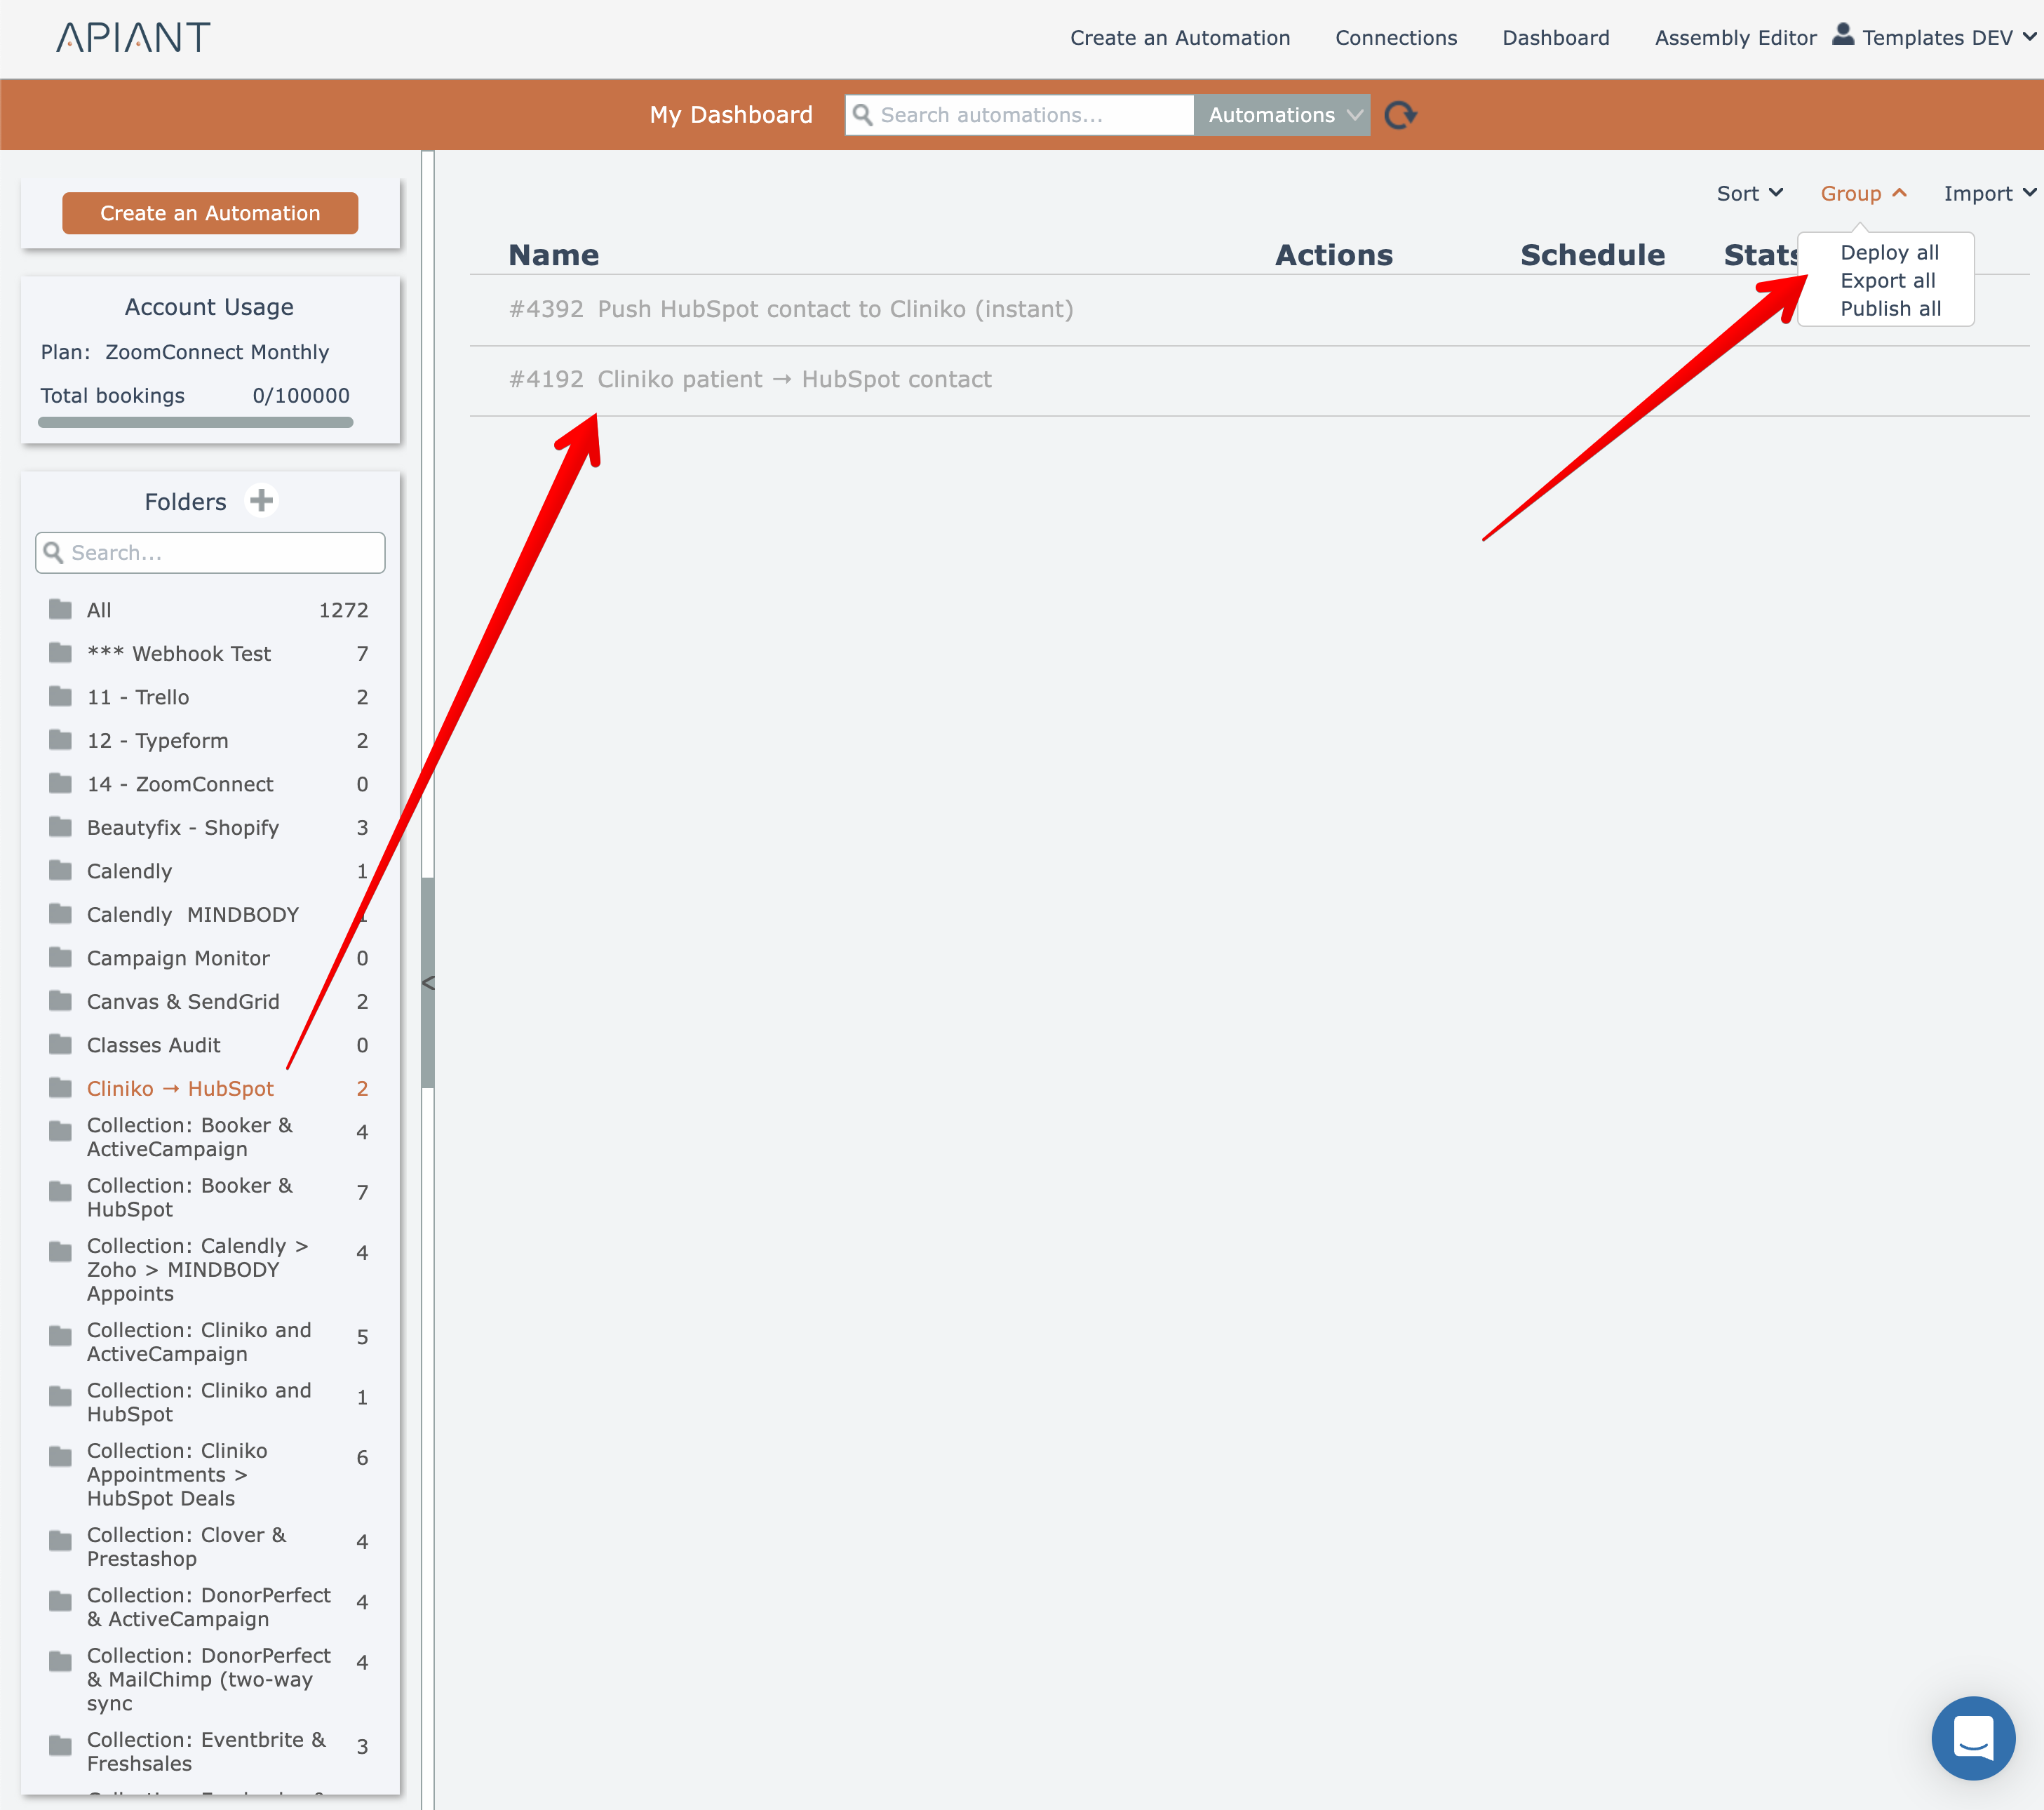Open the Connections link in header
The height and width of the screenshot is (1810, 2044).
pyautogui.click(x=1396, y=38)
